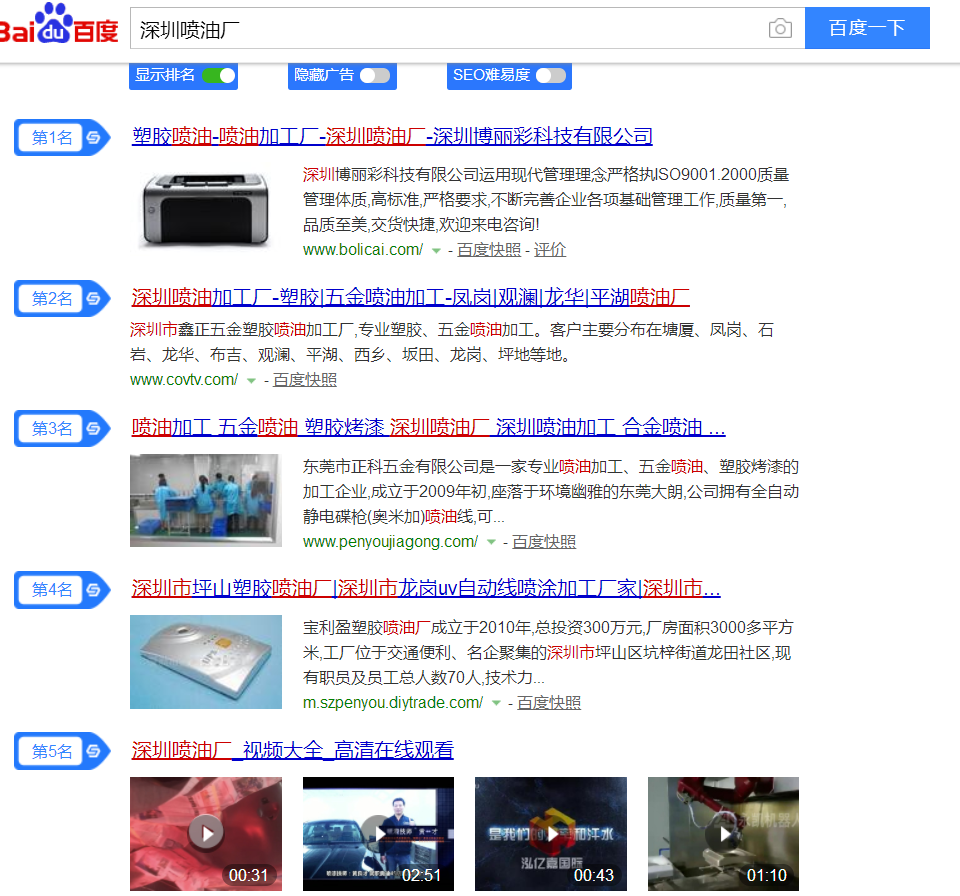
Task: Open 百度快照 for the szpenyou.diytrade.com result
Action: point(549,702)
